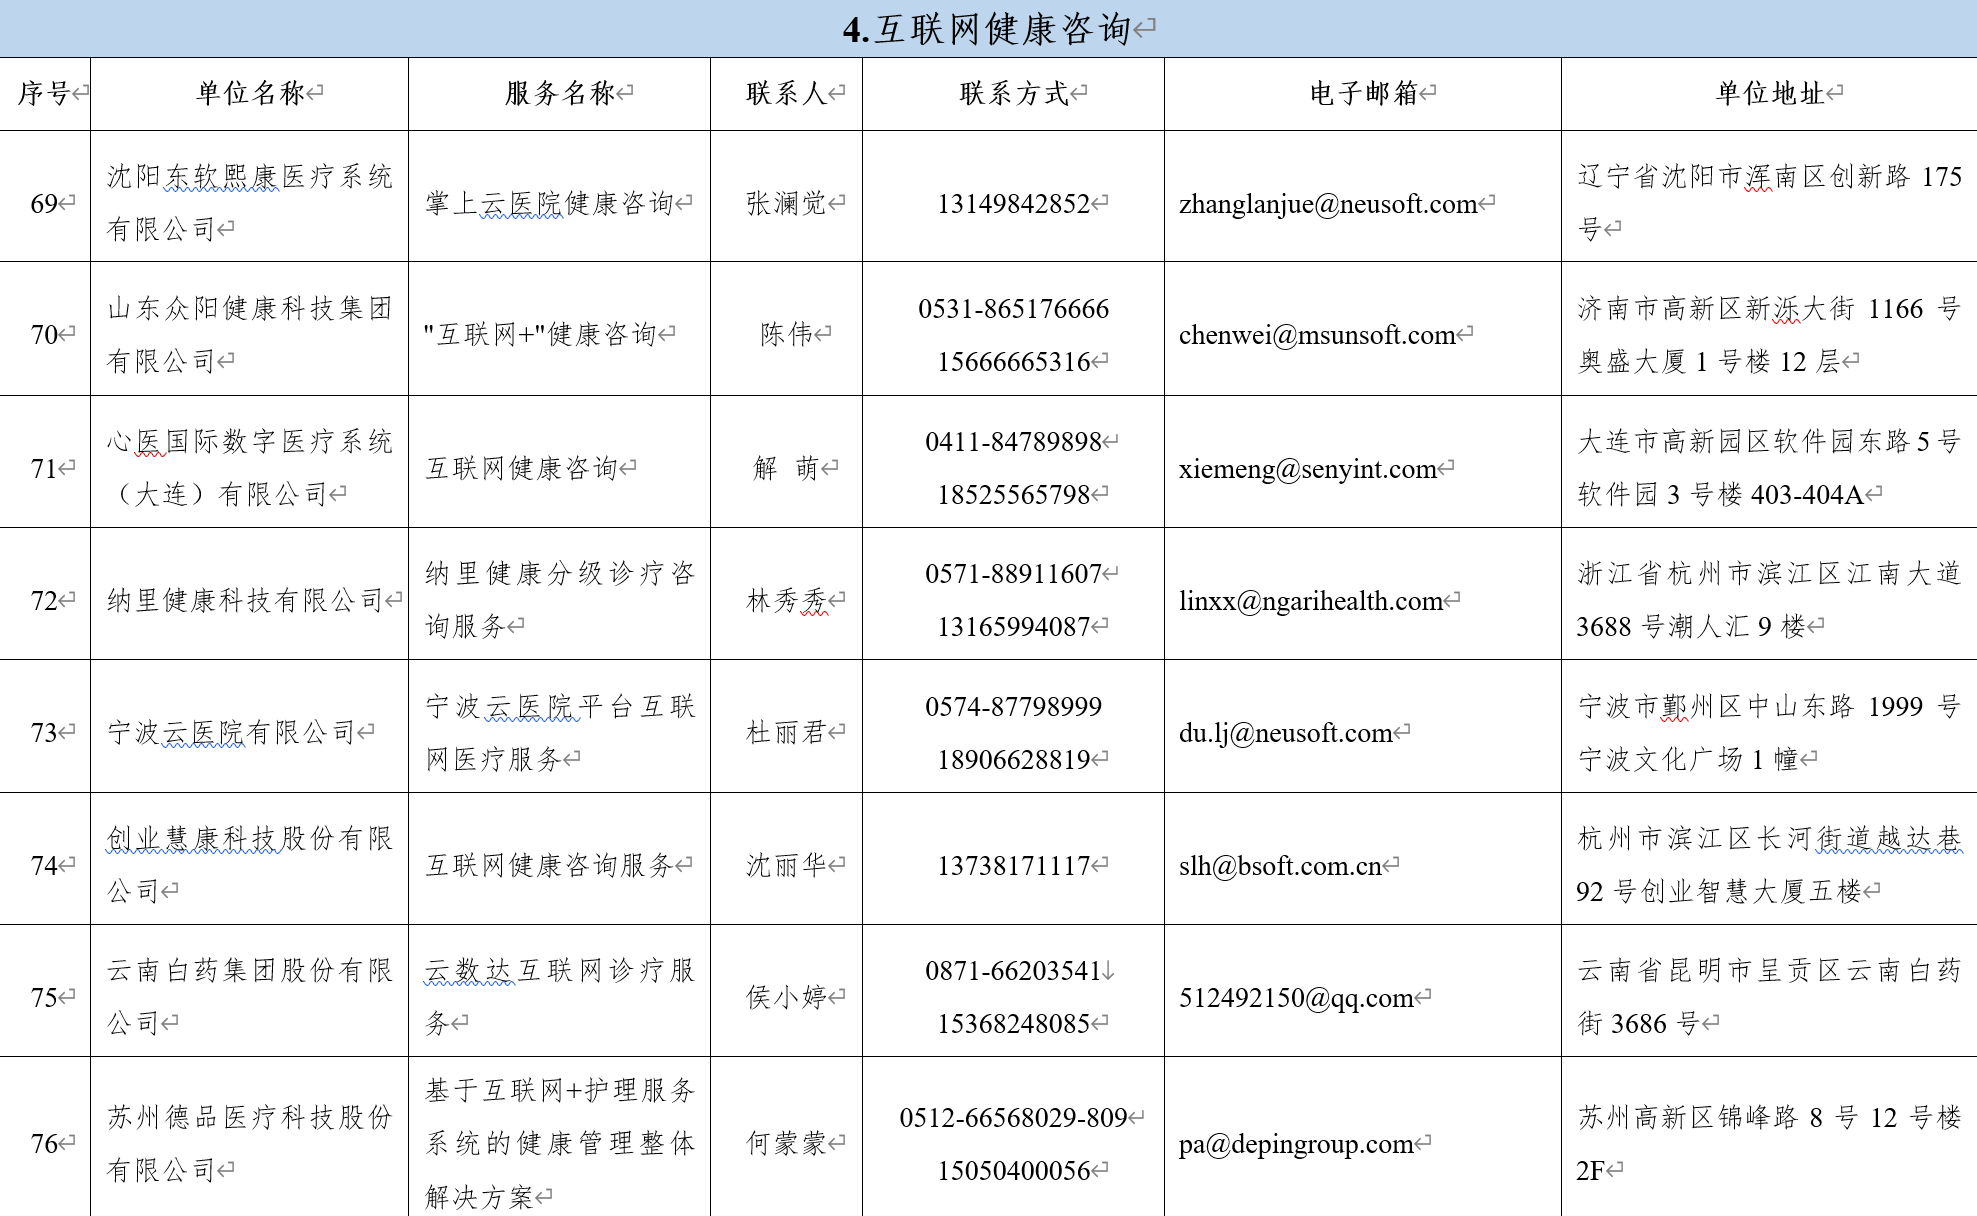
Task: Click phone number 0411-84789898
Action: click(1014, 441)
